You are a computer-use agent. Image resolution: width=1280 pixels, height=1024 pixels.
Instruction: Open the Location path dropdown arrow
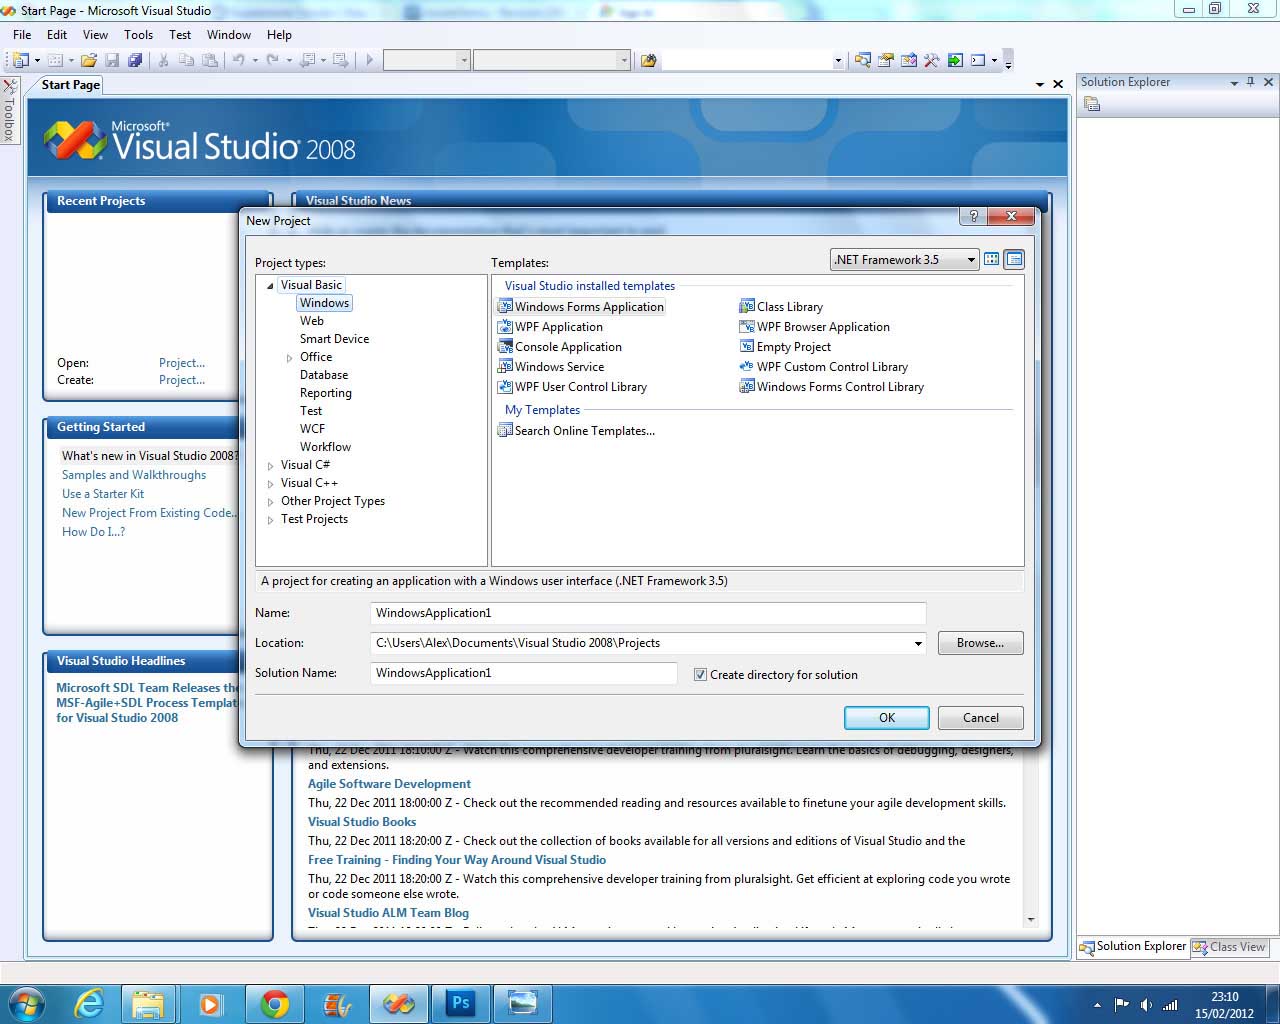(x=918, y=643)
